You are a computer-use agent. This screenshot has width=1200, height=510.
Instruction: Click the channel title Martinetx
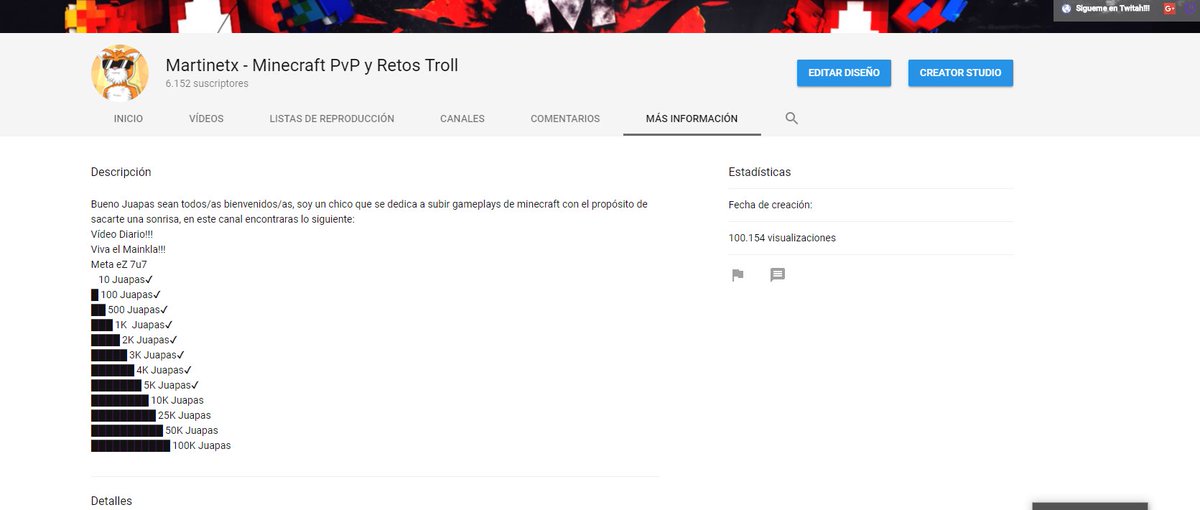click(312, 66)
